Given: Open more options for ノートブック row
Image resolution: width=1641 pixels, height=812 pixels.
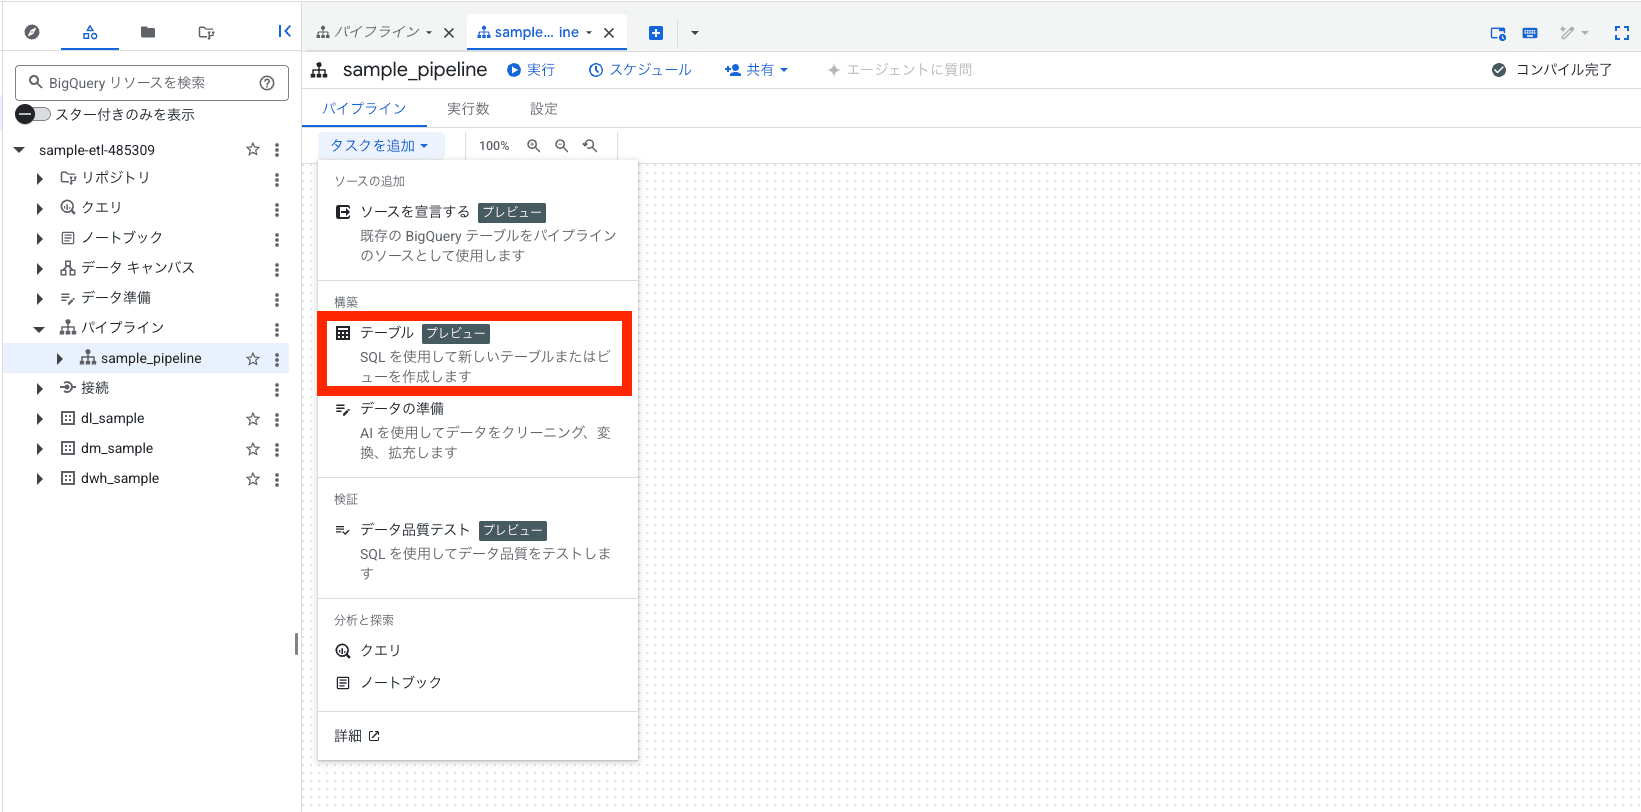Looking at the screenshot, I should pyautogui.click(x=277, y=239).
